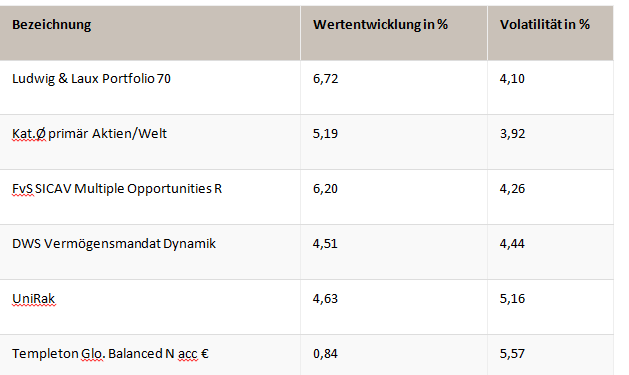629x375 pixels.
Task: Click the Bezeichnung column header
Action: (150, 33)
